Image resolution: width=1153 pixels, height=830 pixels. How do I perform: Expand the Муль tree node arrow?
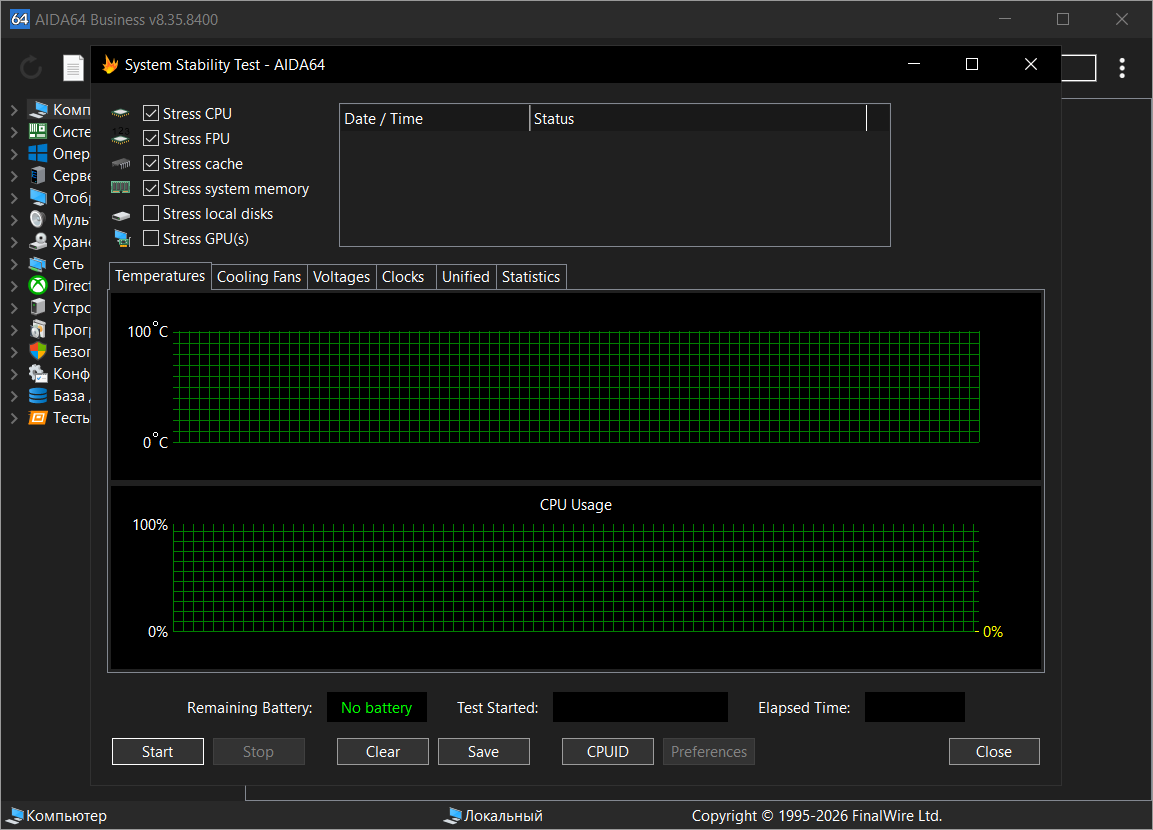coord(14,220)
